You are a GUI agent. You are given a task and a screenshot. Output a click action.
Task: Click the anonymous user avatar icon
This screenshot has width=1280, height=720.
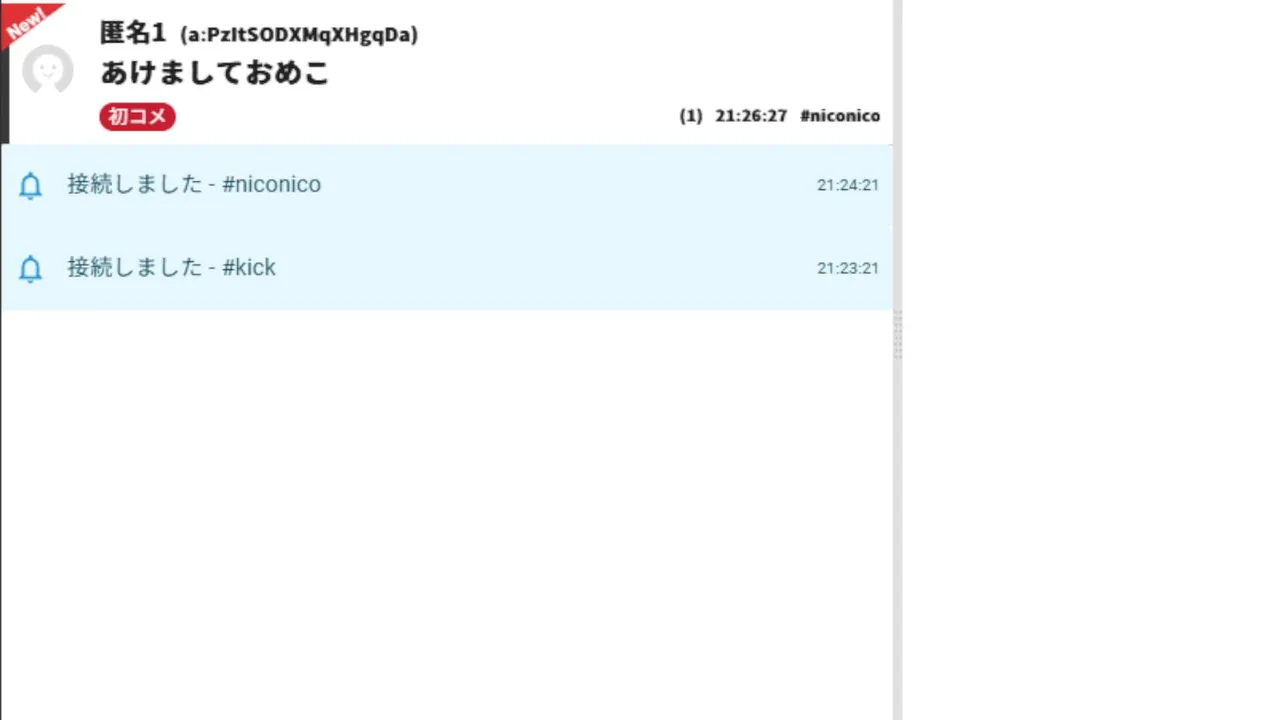[48, 70]
